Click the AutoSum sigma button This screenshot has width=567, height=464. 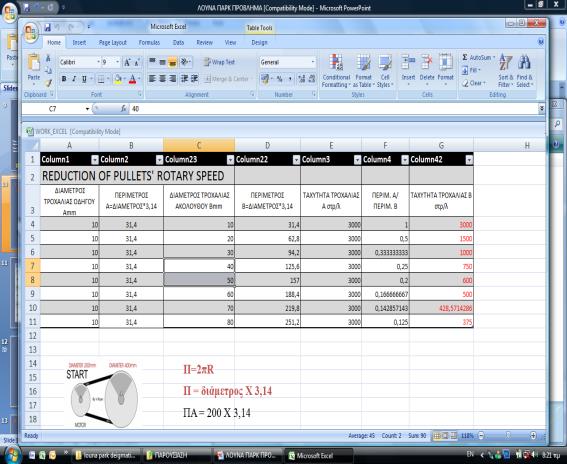tap(477, 58)
